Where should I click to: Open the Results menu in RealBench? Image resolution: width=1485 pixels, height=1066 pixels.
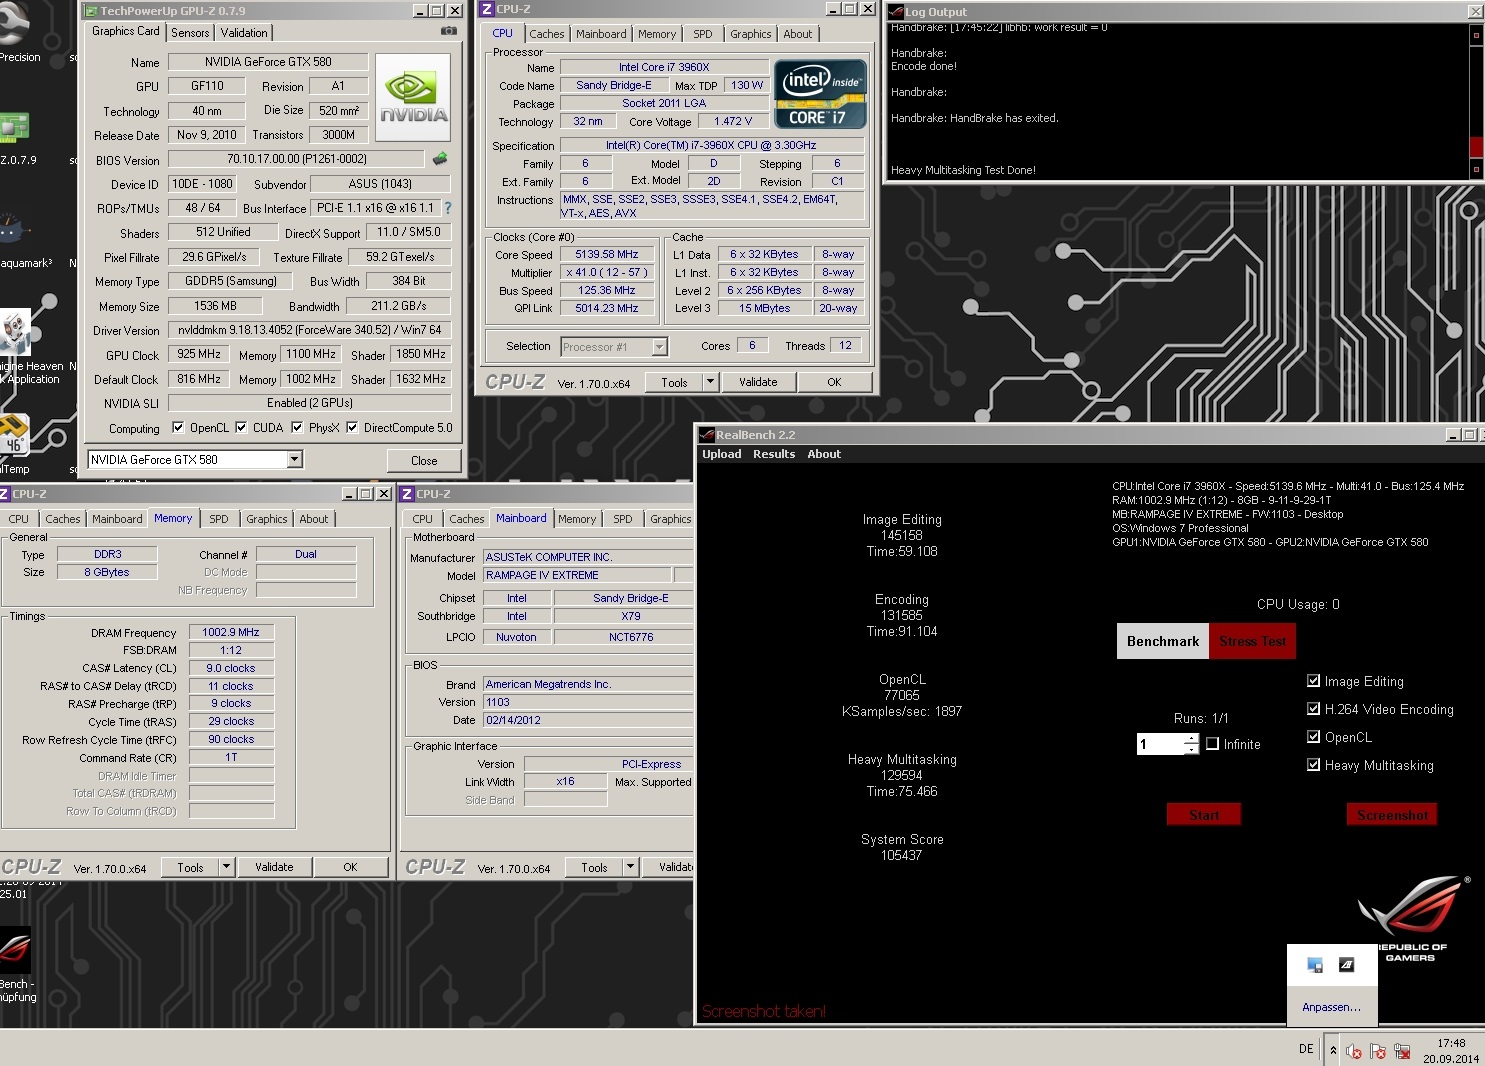(x=774, y=454)
